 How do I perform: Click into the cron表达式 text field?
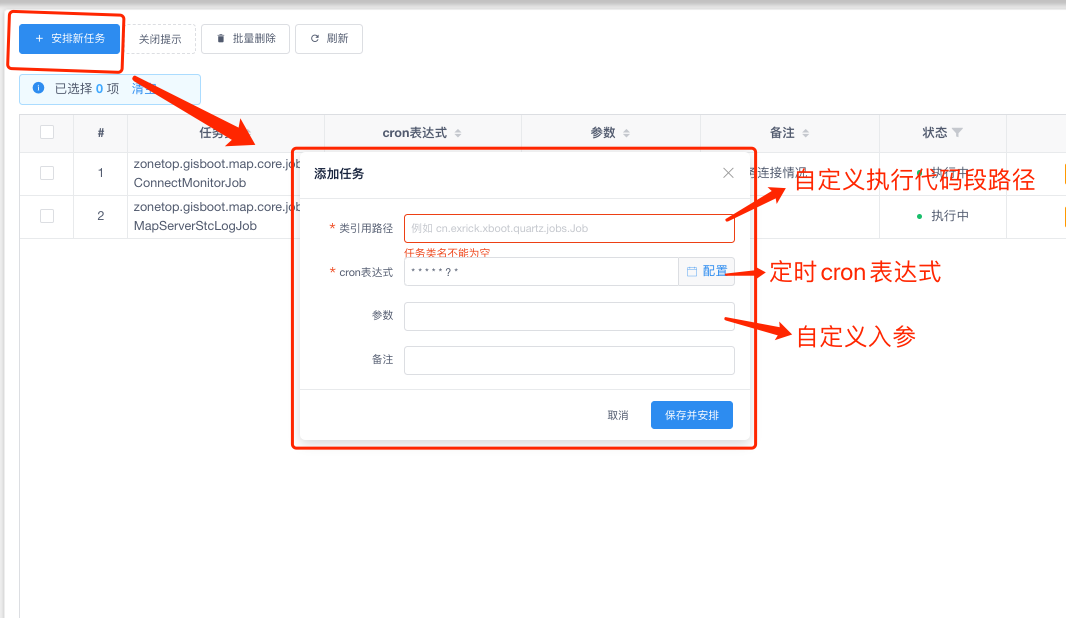click(x=540, y=271)
